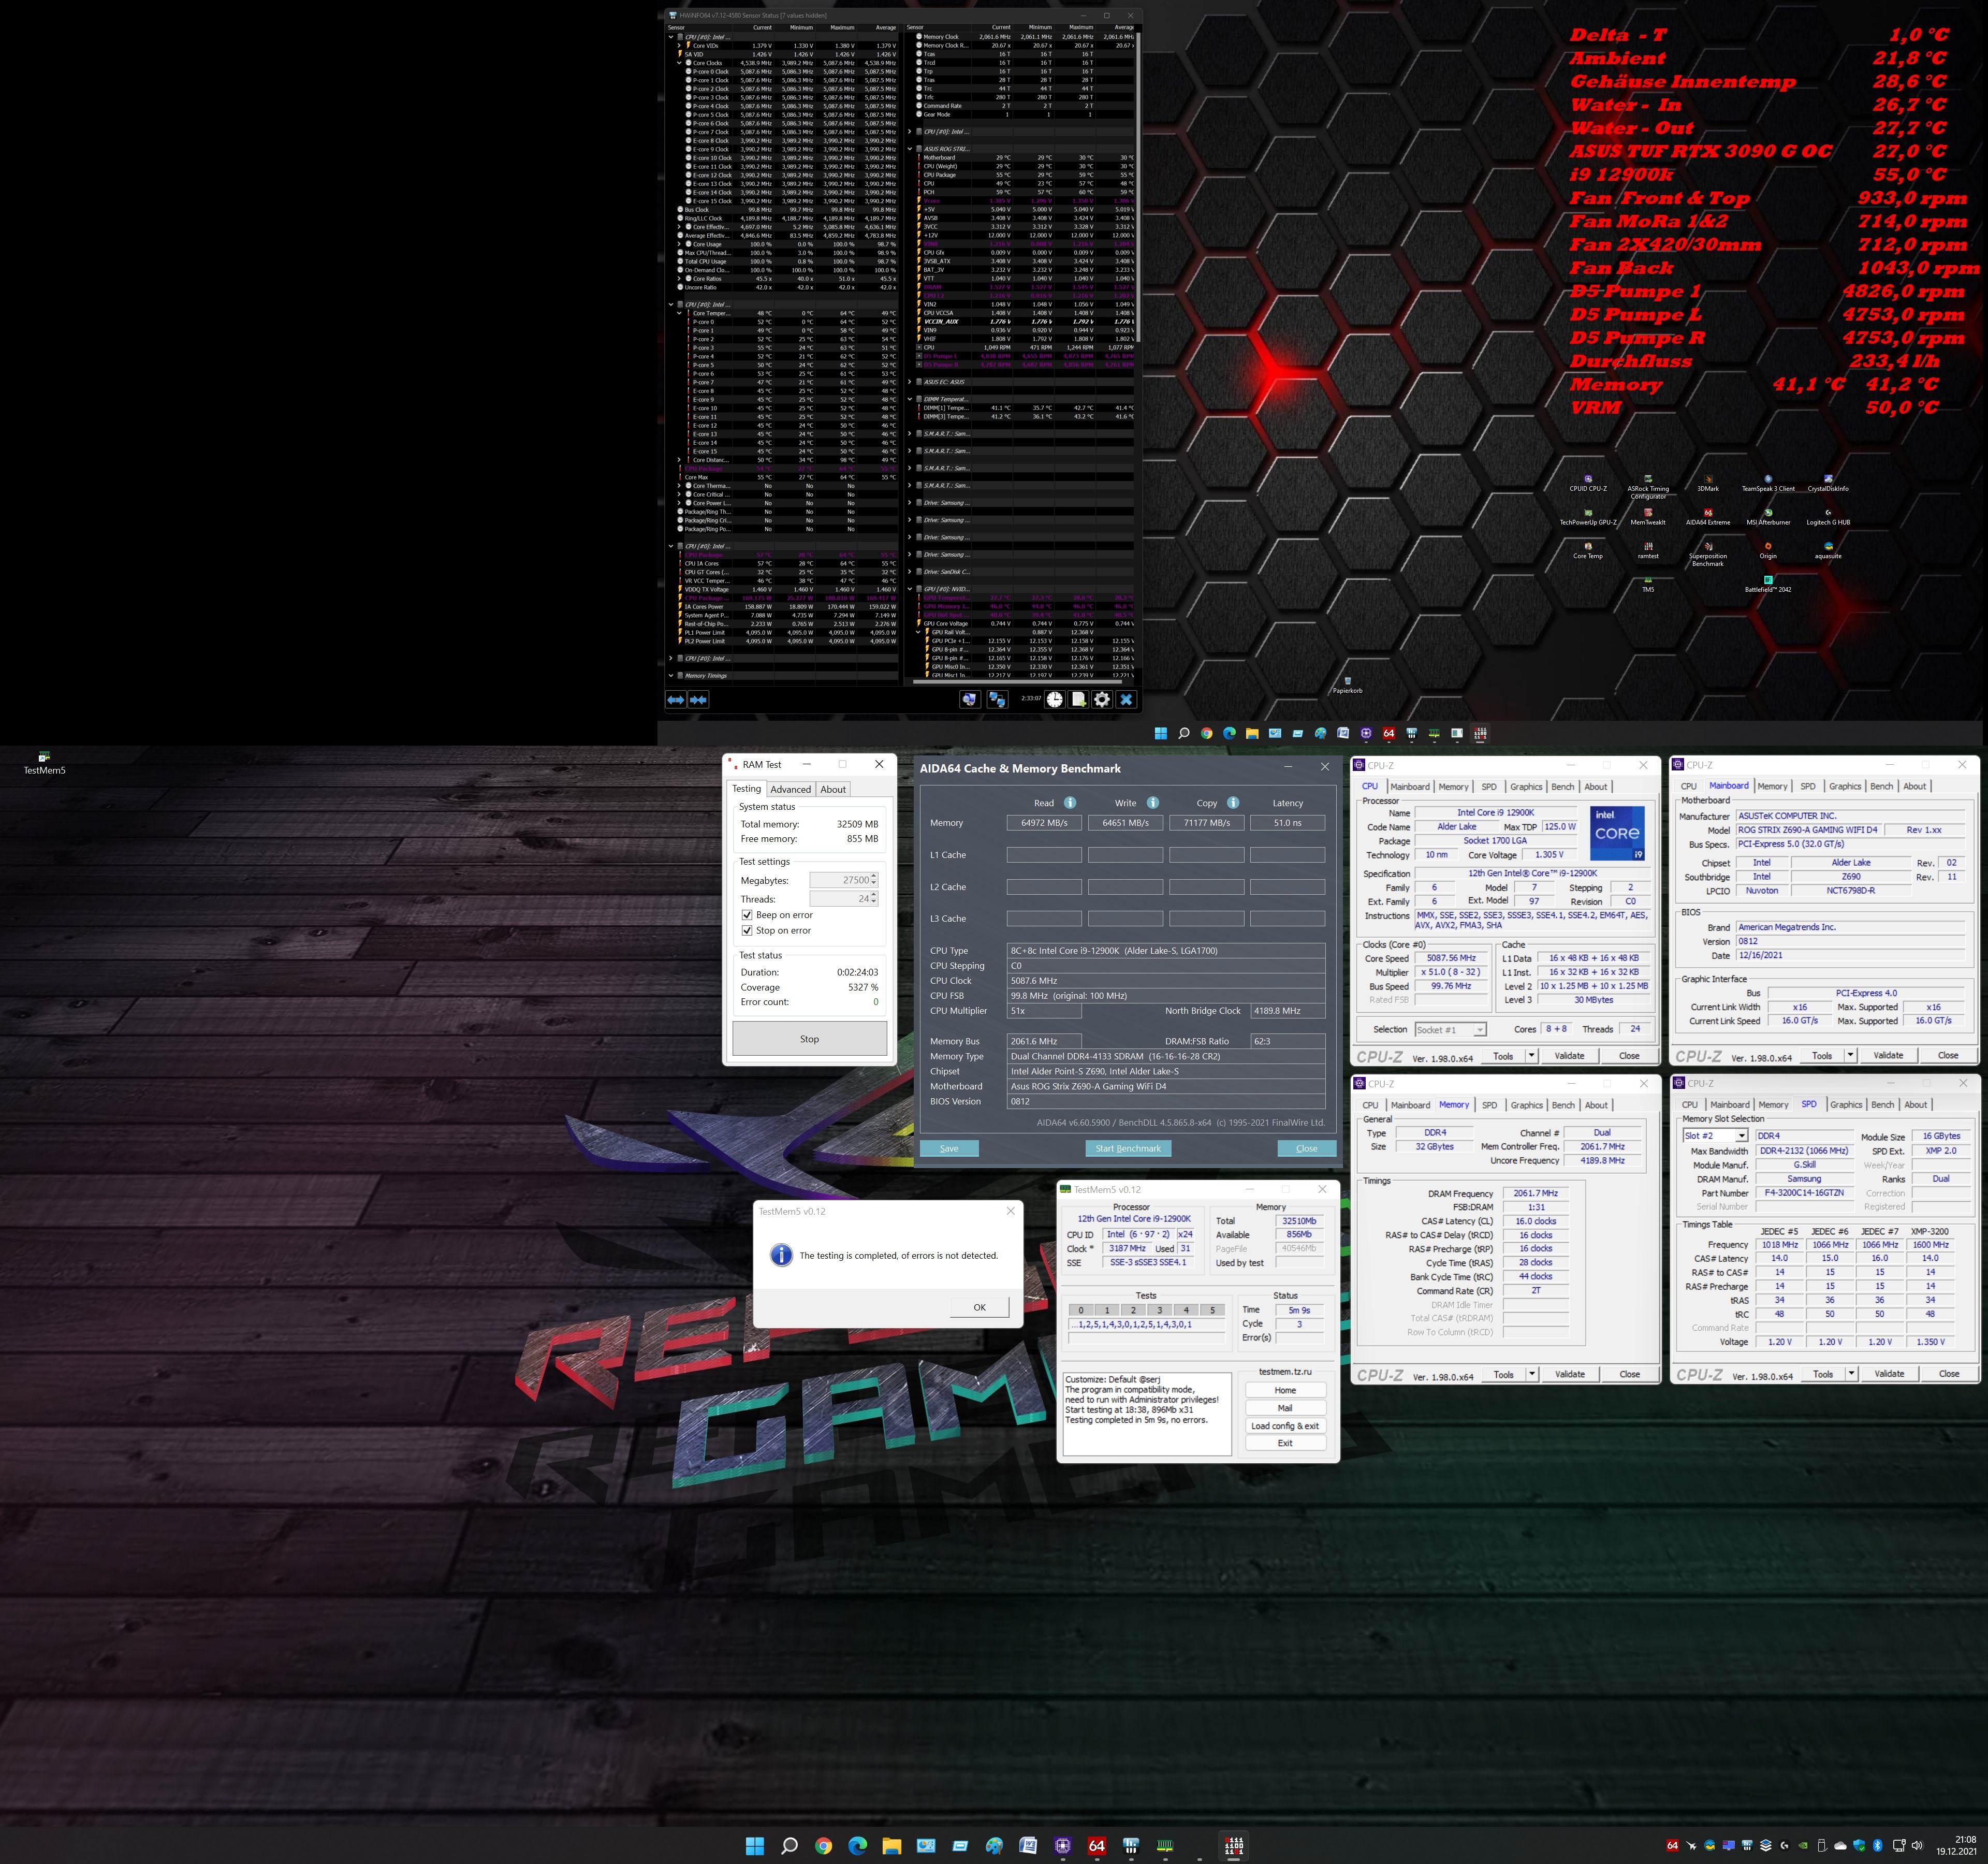Open Superposition Benchmark shortcut
Screen dimensions: 1988x1864
1708,554
